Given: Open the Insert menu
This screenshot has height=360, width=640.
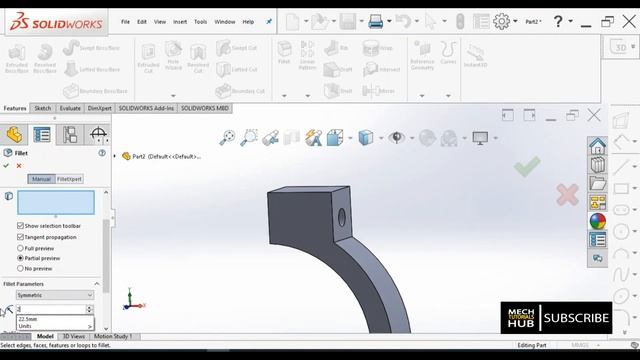Looking at the screenshot, I should (x=180, y=22).
